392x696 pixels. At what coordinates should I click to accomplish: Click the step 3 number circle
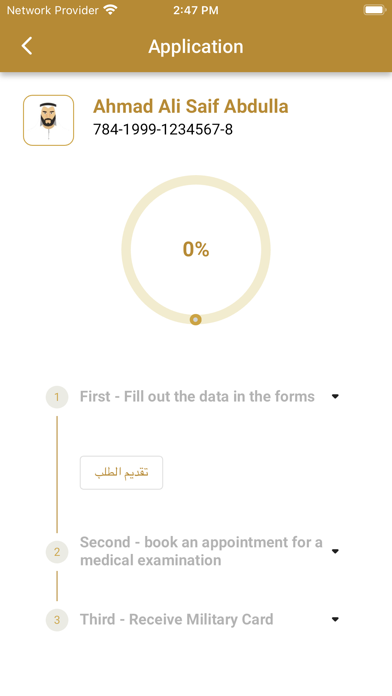pyautogui.click(x=57, y=620)
